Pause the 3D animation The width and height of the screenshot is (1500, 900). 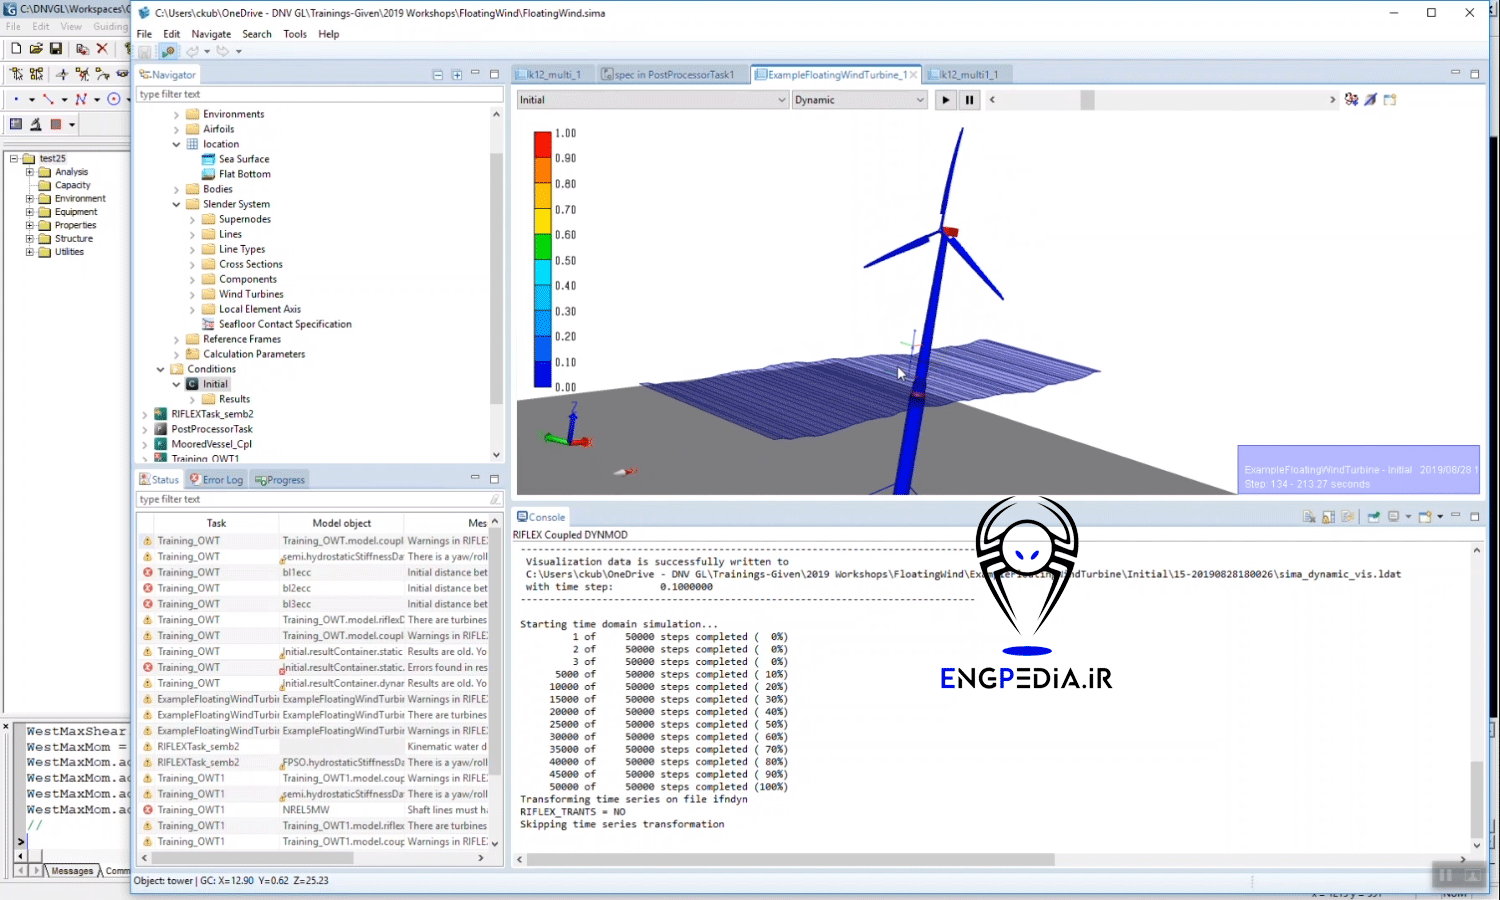click(969, 100)
